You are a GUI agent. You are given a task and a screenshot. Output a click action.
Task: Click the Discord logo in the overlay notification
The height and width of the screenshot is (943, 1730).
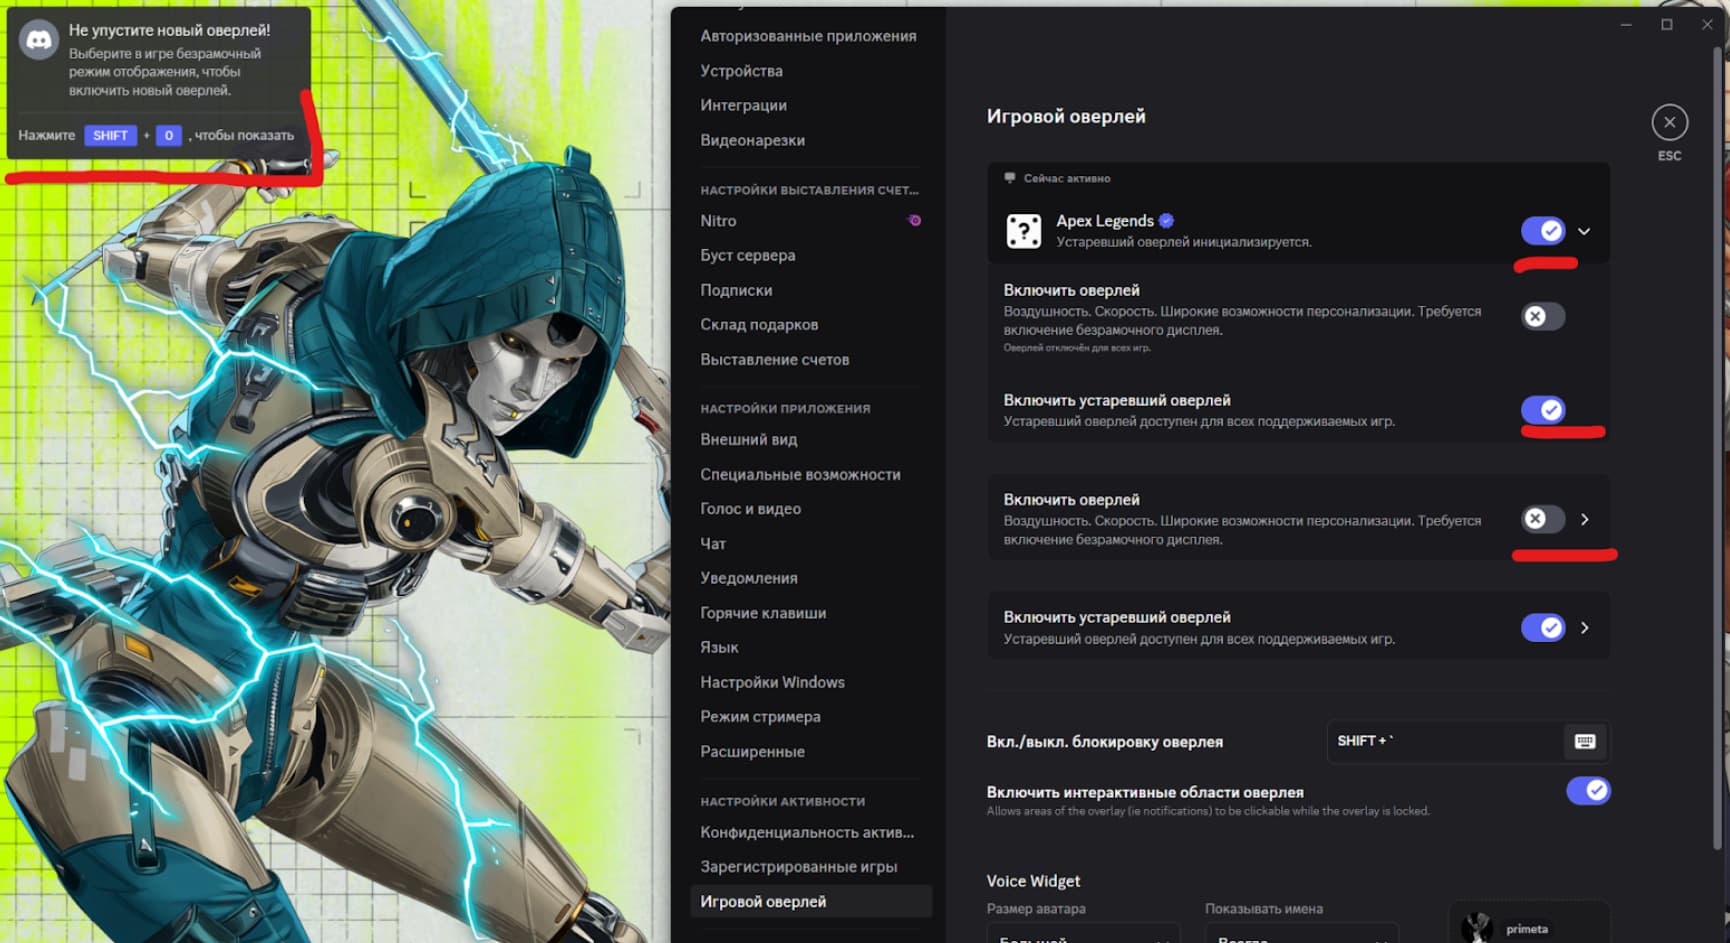pos(39,42)
